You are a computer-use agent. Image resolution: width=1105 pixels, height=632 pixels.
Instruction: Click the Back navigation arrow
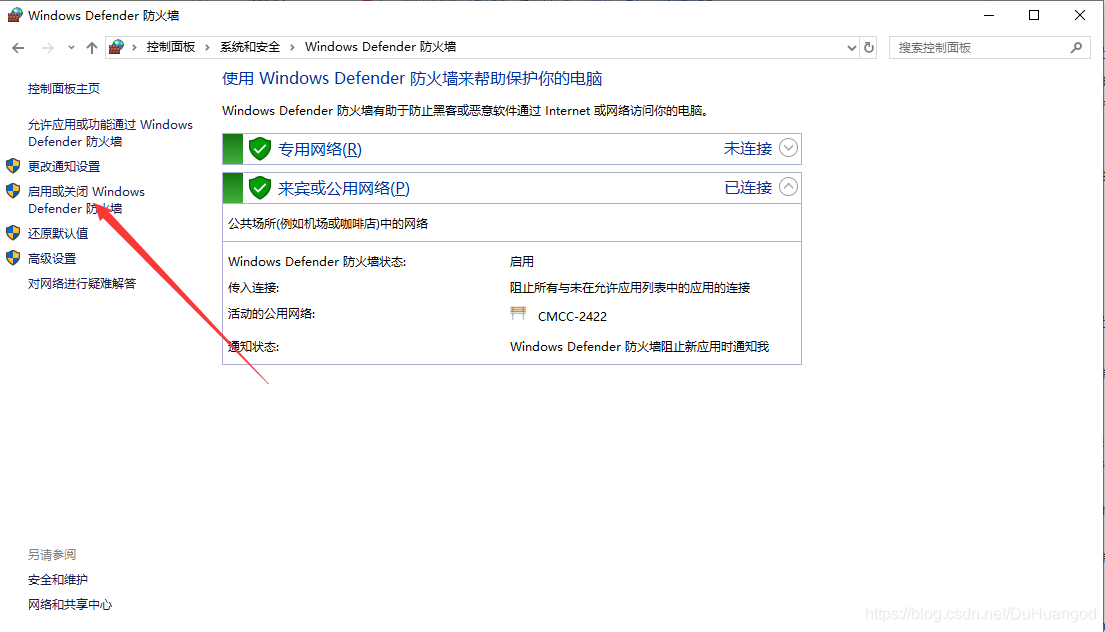(18, 48)
